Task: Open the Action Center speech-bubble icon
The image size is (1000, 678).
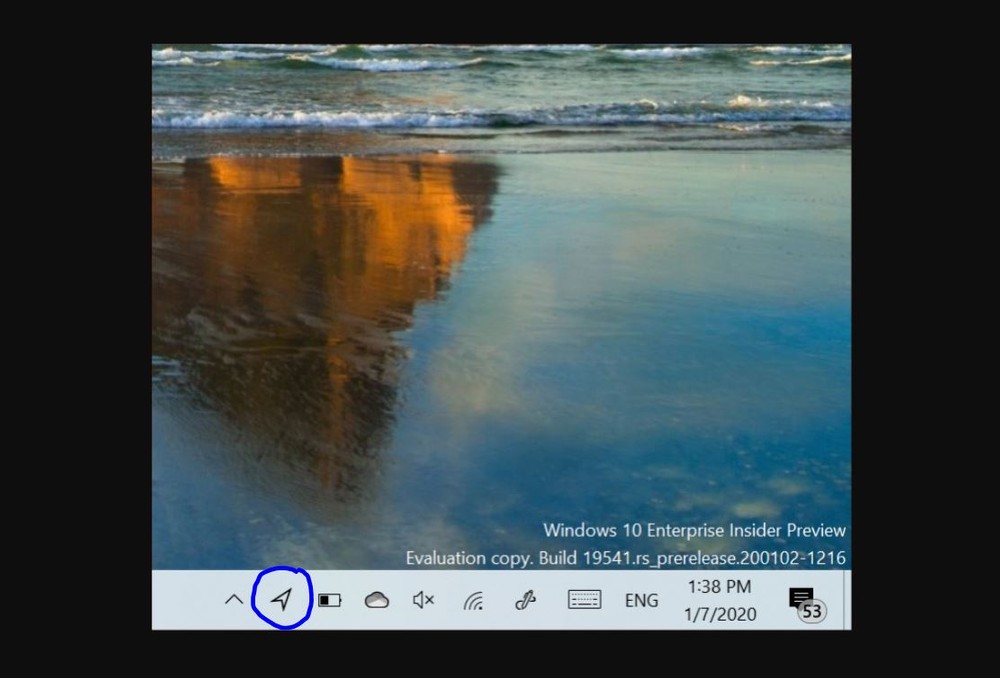Action: [800, 597]
